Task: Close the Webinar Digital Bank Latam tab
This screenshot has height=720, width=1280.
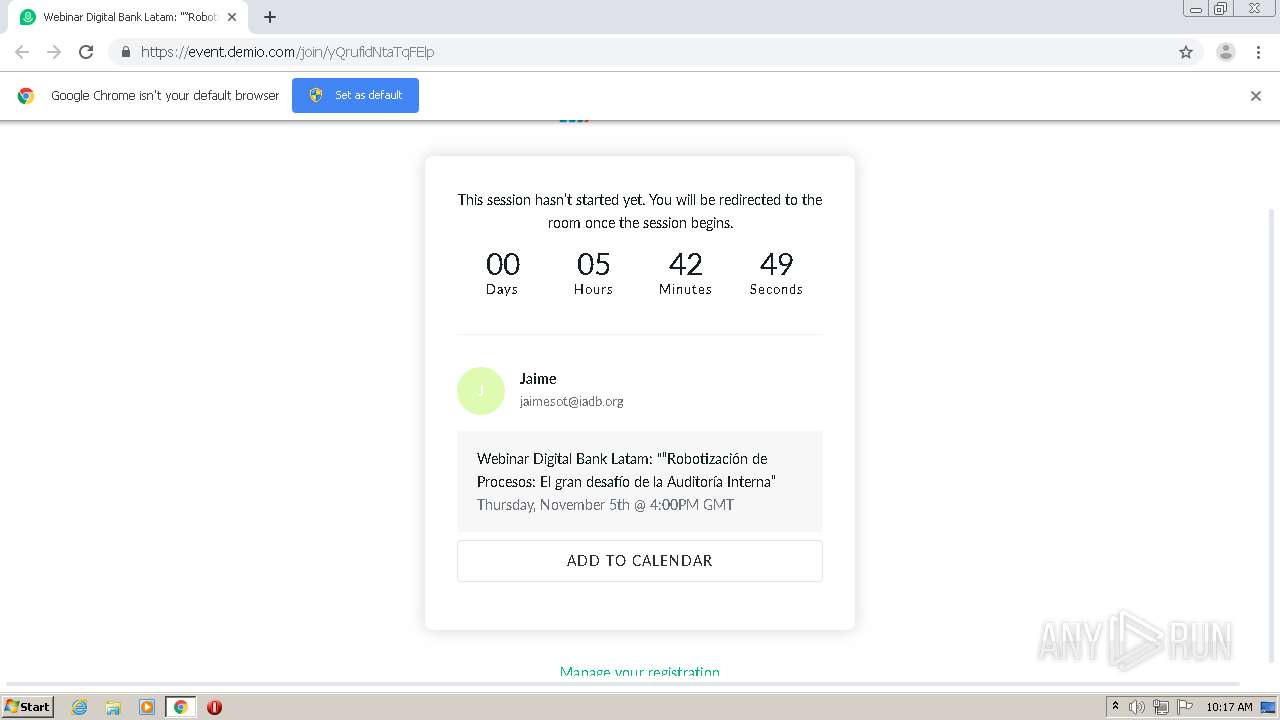Action: (x=232, y=17)
